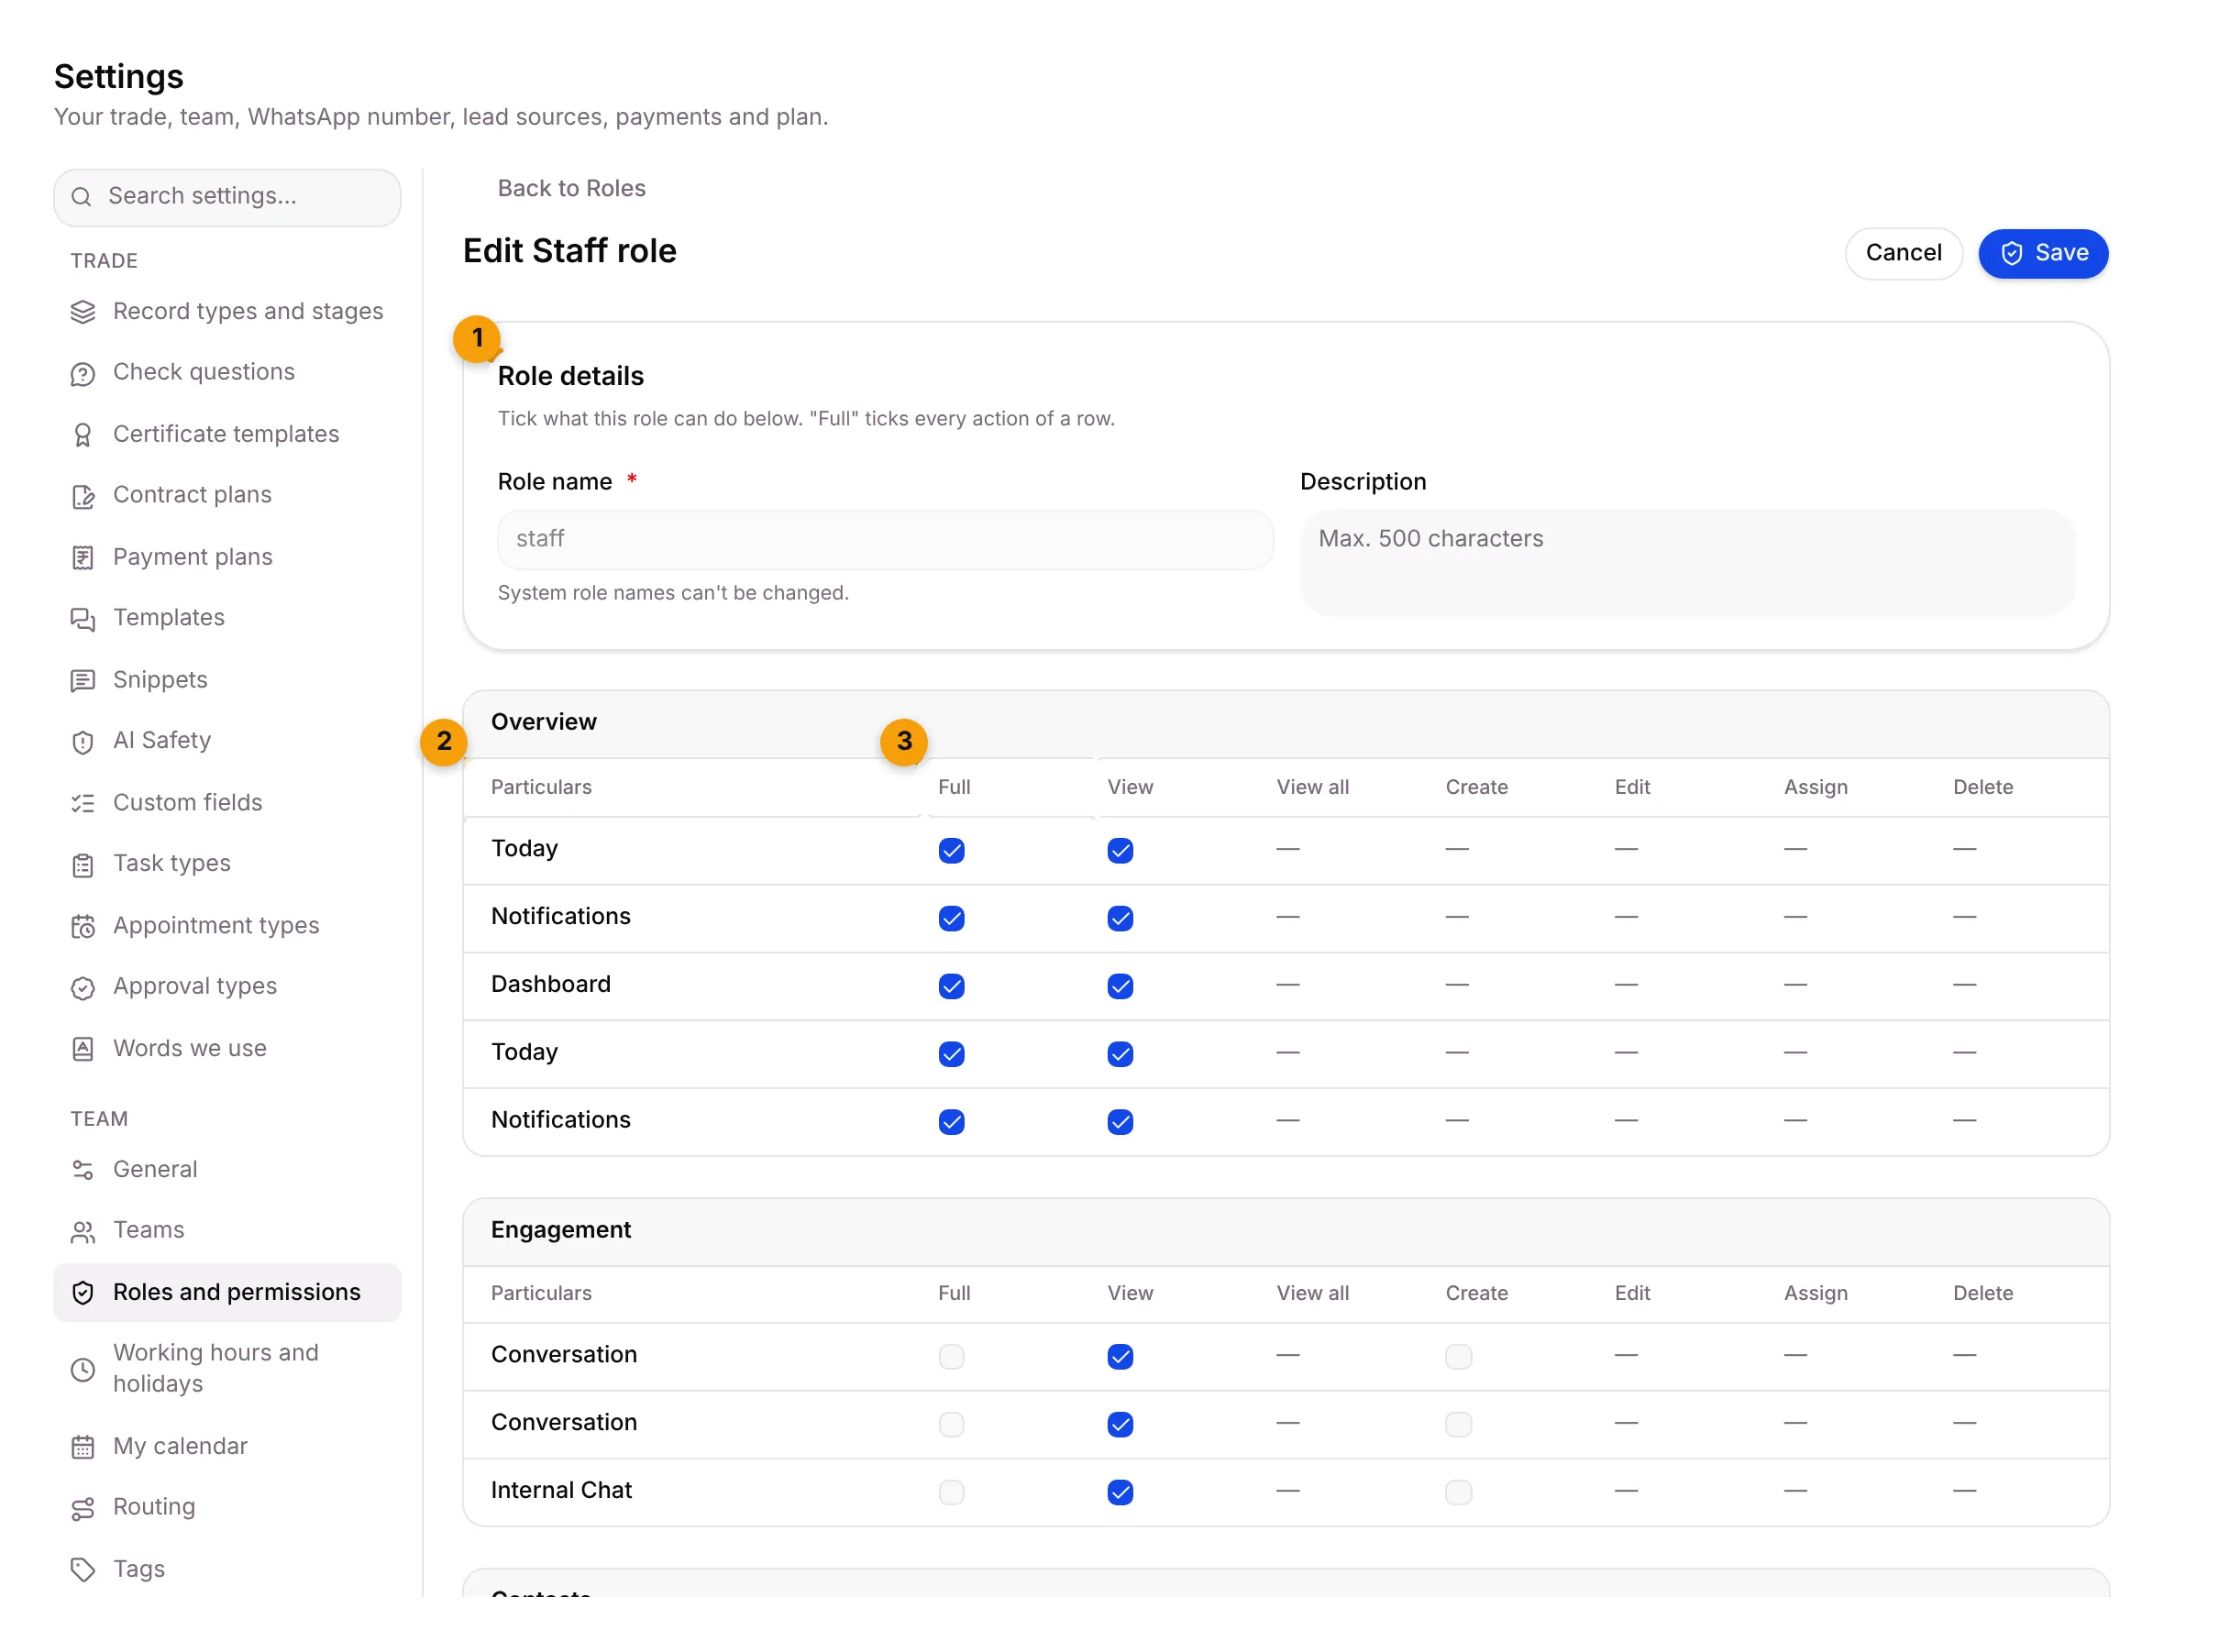
Task: Tick Full for Internal Chat
Action: click(x=951, y=1492)
